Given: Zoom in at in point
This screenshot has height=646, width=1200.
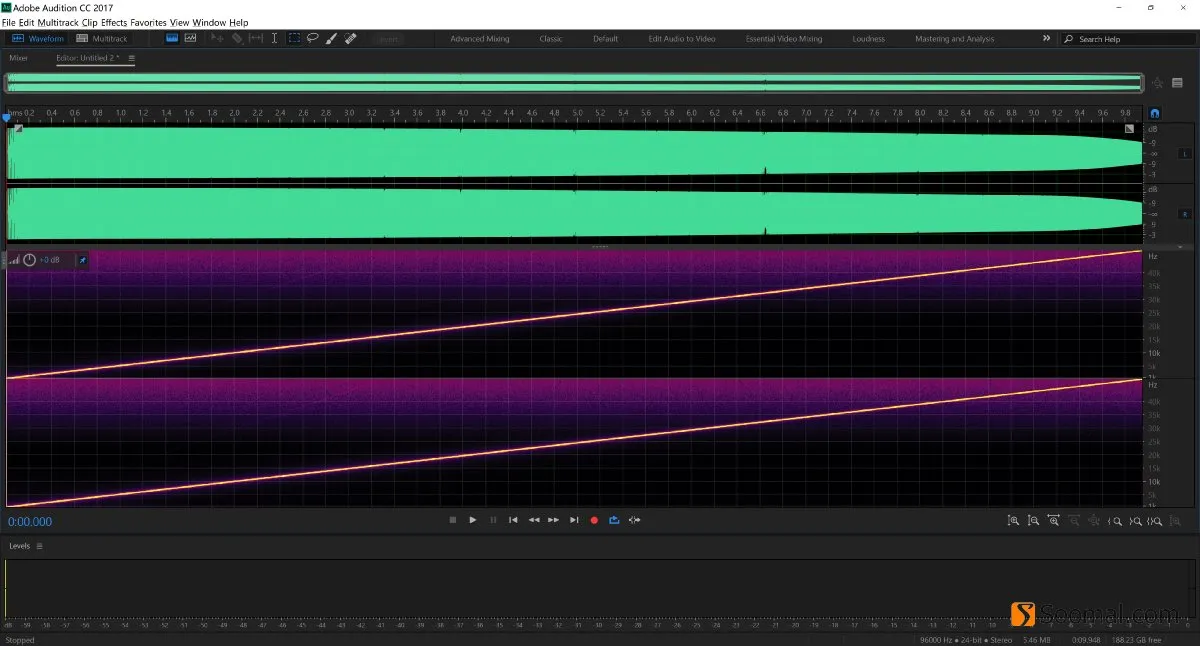Looking at the screenshot, I should point(1115,521).
